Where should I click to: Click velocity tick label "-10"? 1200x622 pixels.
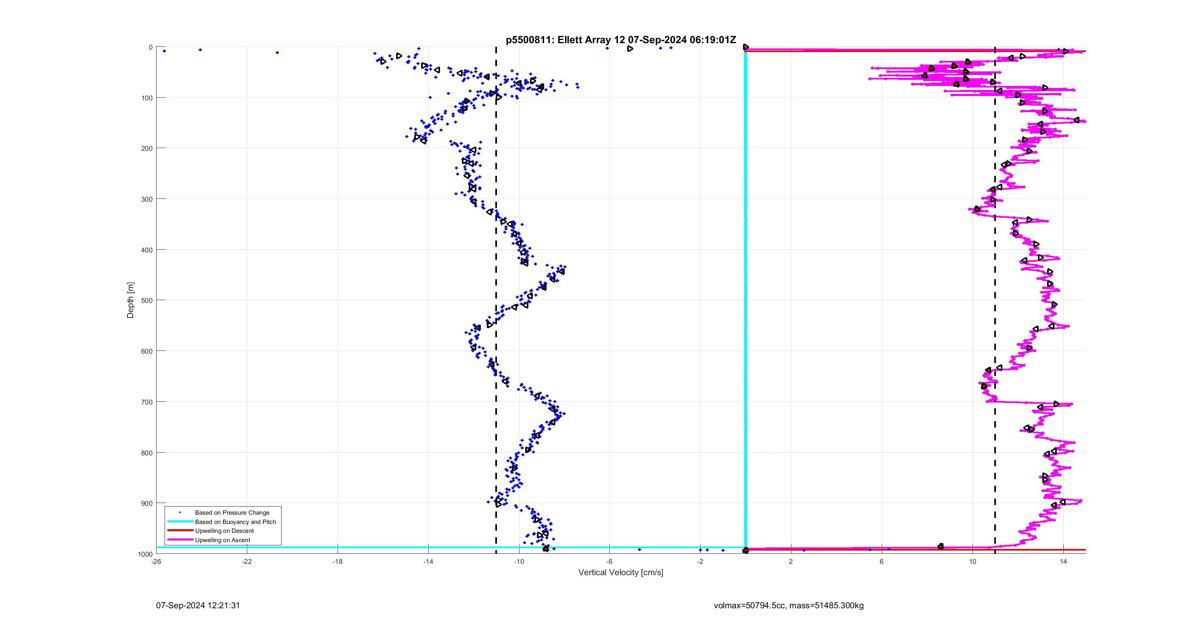(x=519, y=562)
